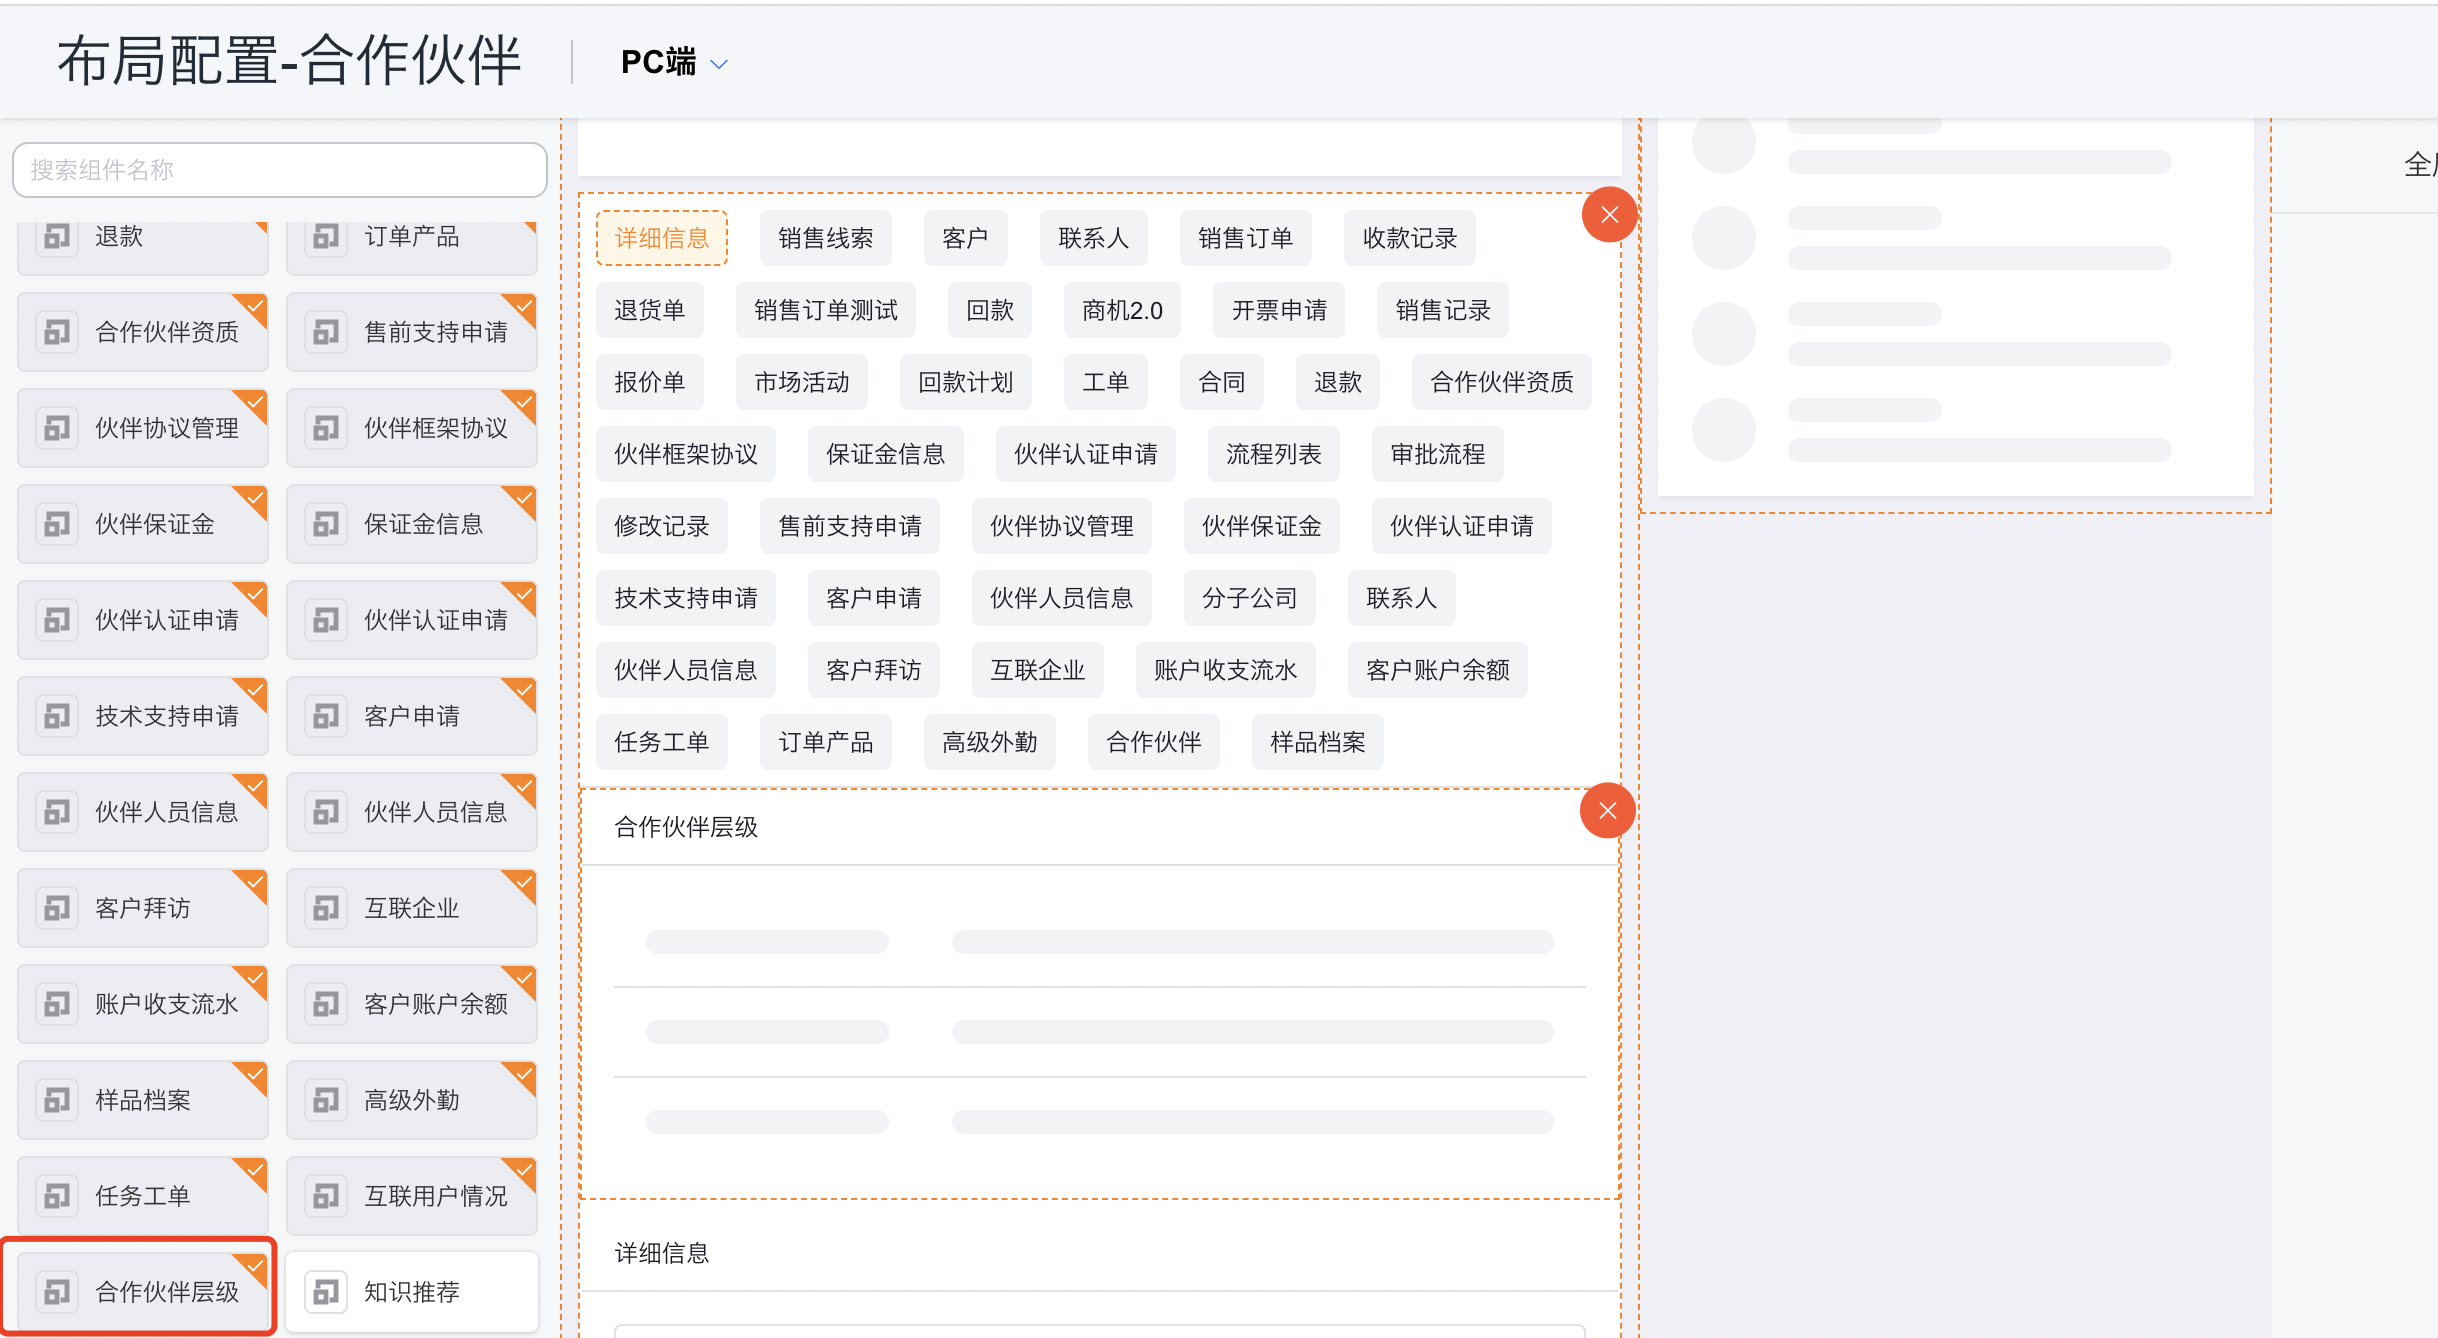Select the 分子公司 tab

(x=1250, y=598)
